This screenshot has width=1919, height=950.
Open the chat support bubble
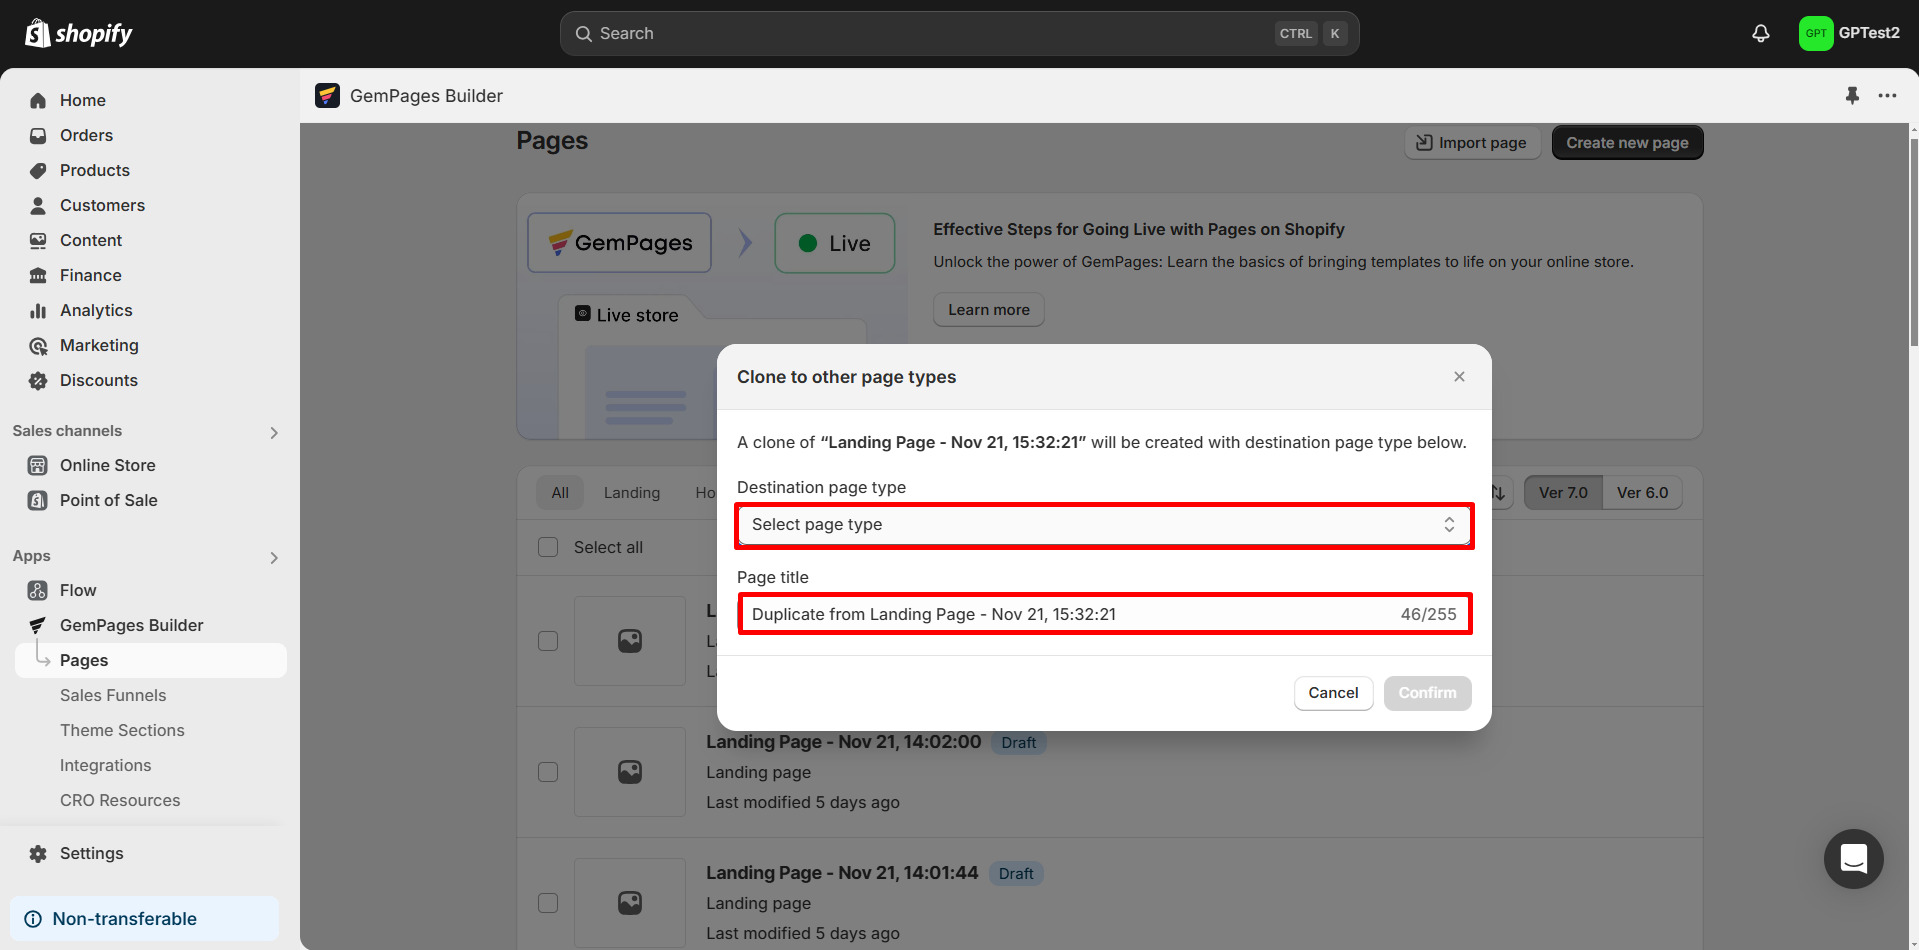click(x=1853, y=859)
